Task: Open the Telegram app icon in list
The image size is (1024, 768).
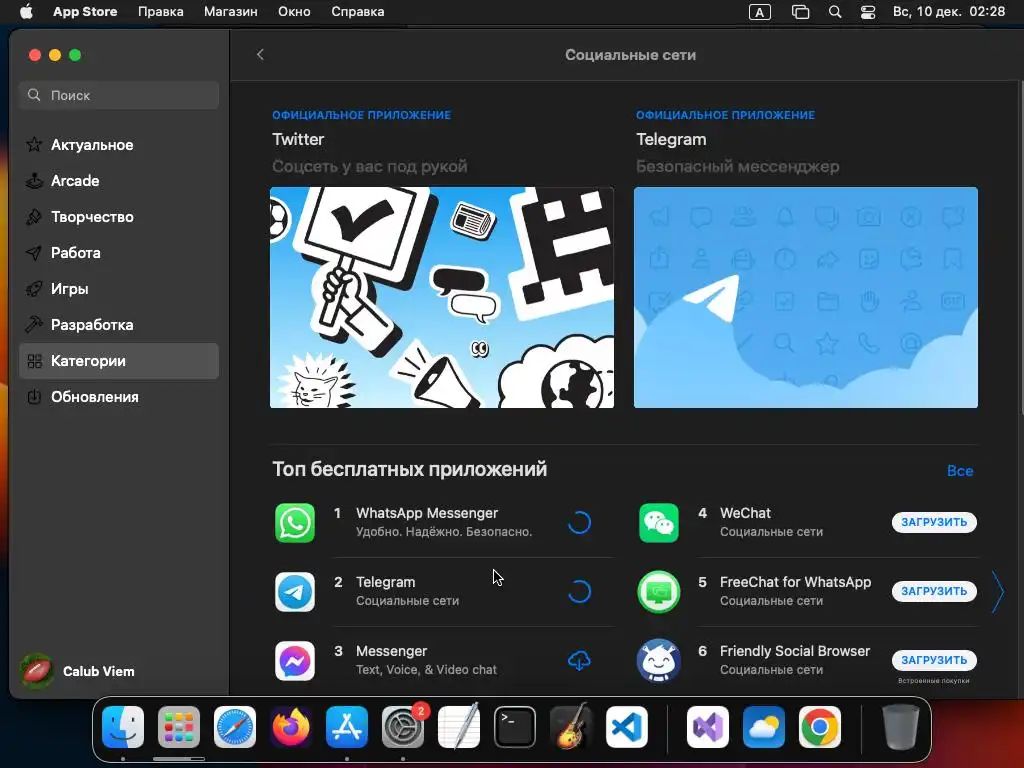Action: coord(295,592)
